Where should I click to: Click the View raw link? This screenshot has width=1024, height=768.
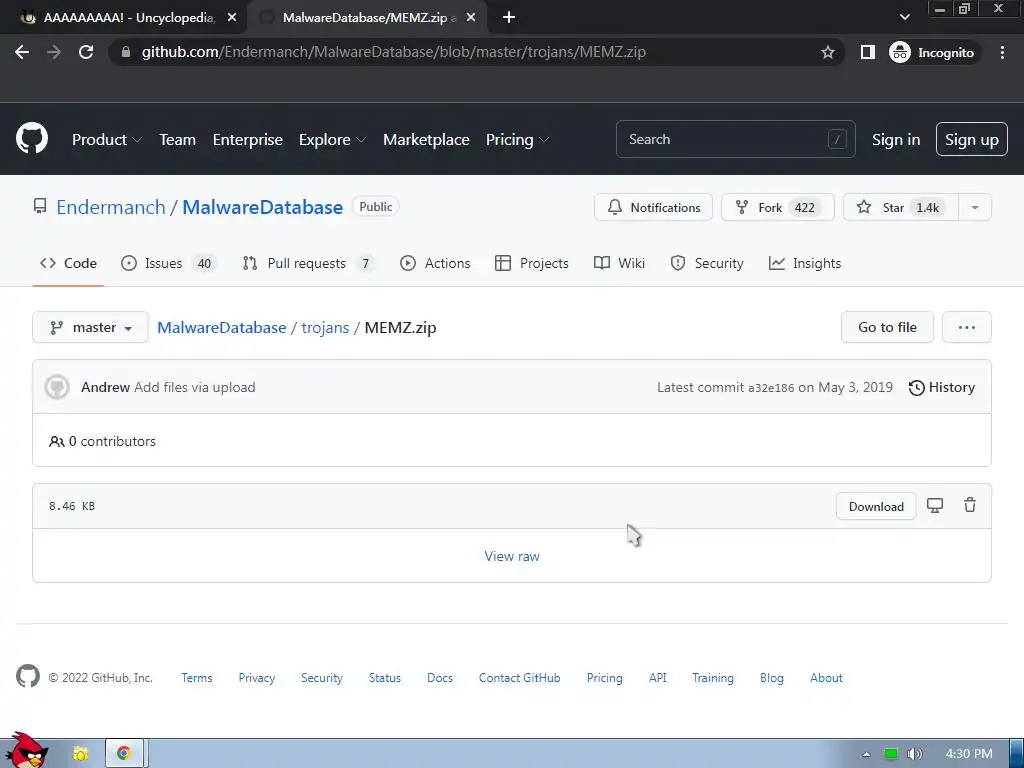[512, 556]
